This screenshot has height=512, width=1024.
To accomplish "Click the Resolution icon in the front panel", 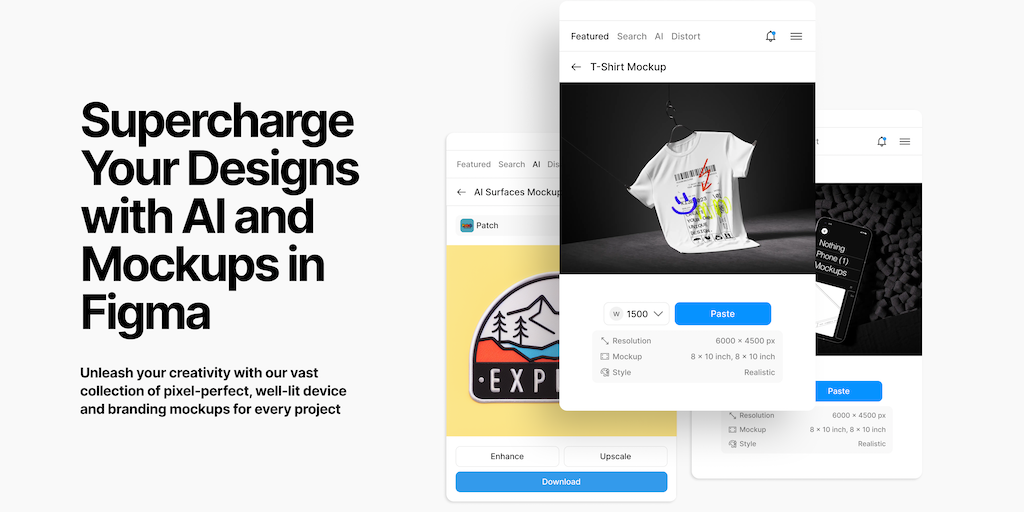I will coord(605,341).
